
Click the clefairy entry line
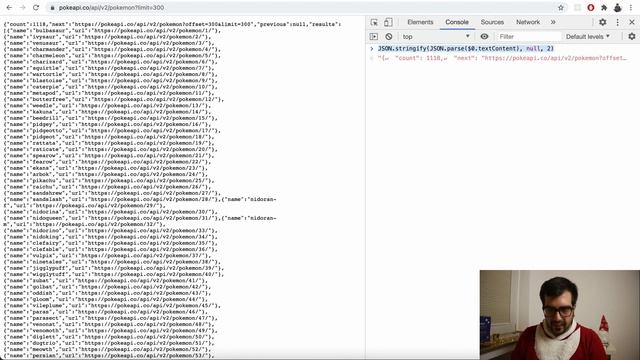(111, 243)
